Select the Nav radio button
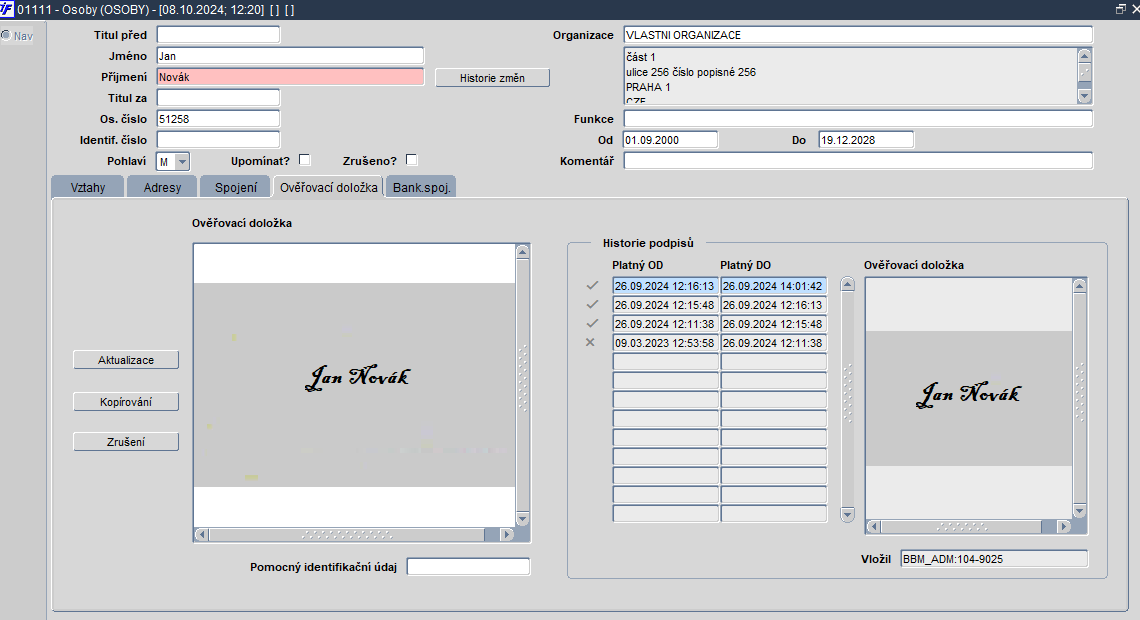The height and width of the screenshot is (620, 1140). [x=6, y=35]
